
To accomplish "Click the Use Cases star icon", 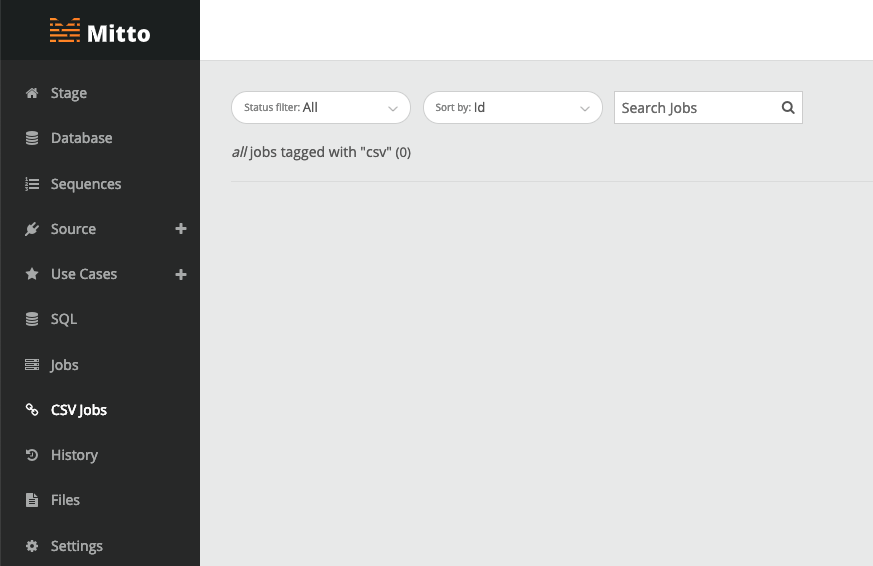I will point(32,274).
